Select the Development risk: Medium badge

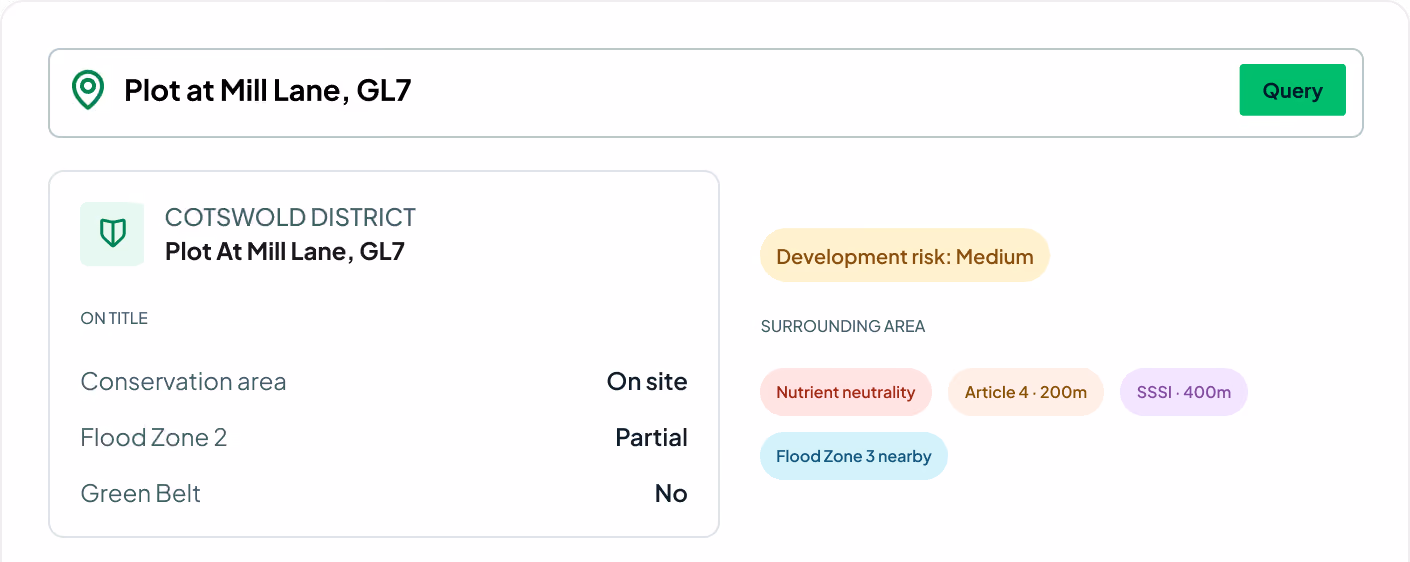pyautogui.click(x=904, y=256)
